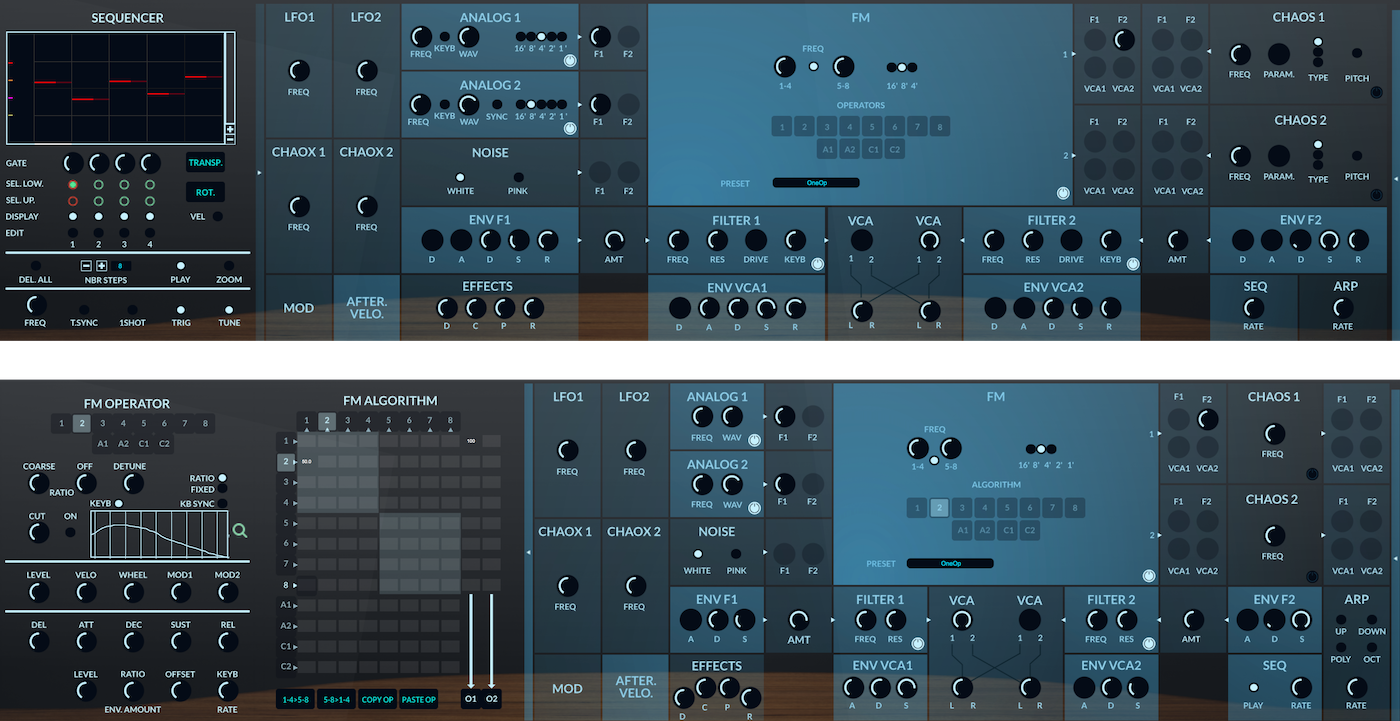
Task: Enable KB SYNC in the FM Operator
Action: 222,503
